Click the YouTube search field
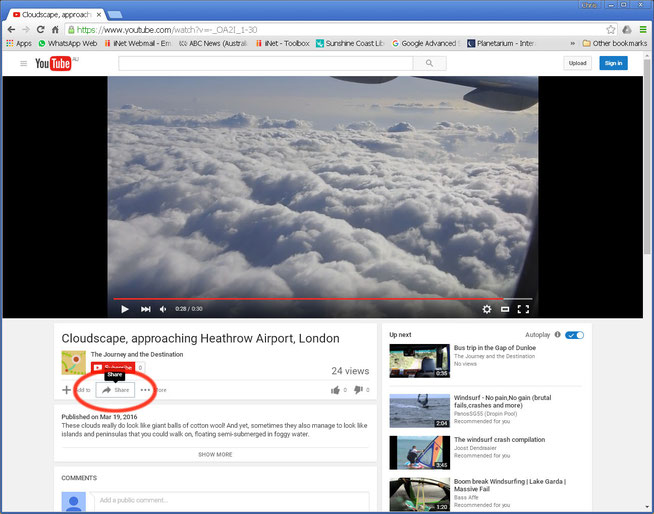Image resolution: width=654 pixels, height=514 pixels. coord(266,63)
